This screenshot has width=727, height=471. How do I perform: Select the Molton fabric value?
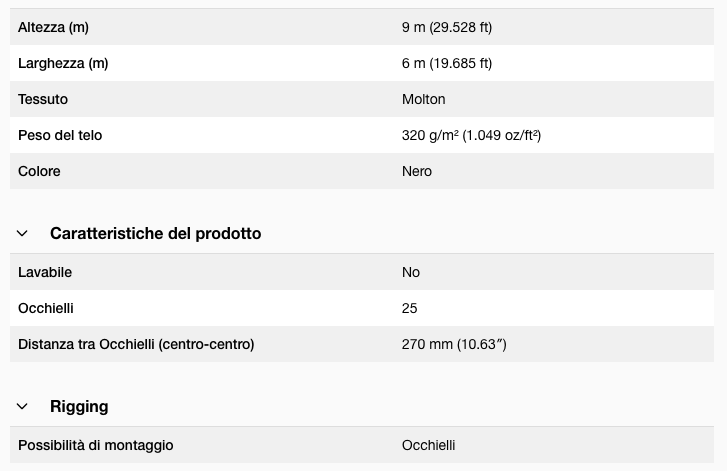[x=423, y=99]
